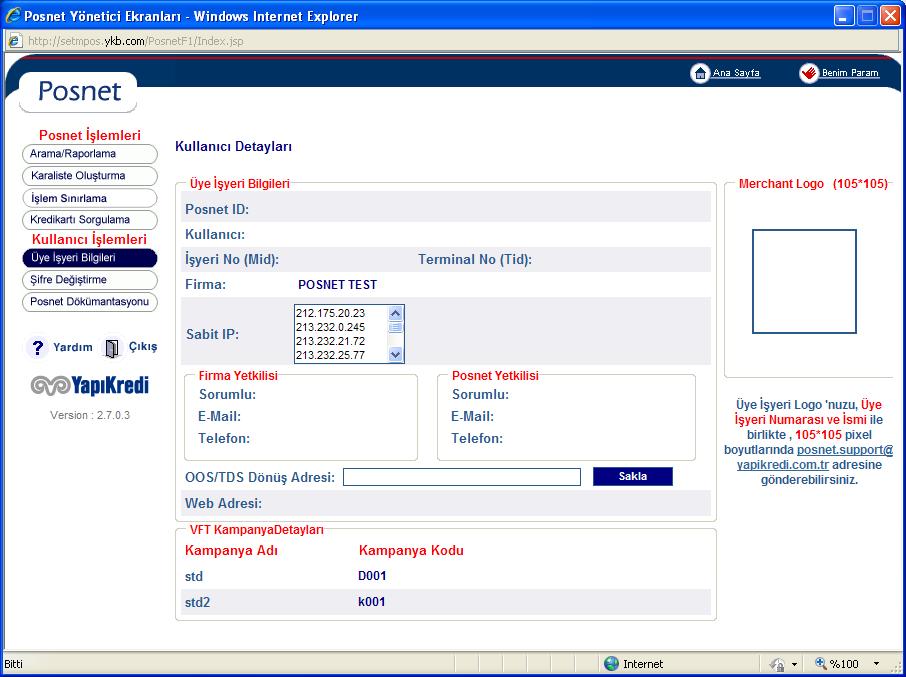Open the zoom level dropdown arrow
The width and height of the screenshot is (906, 677).
click(x=877, y=664)
